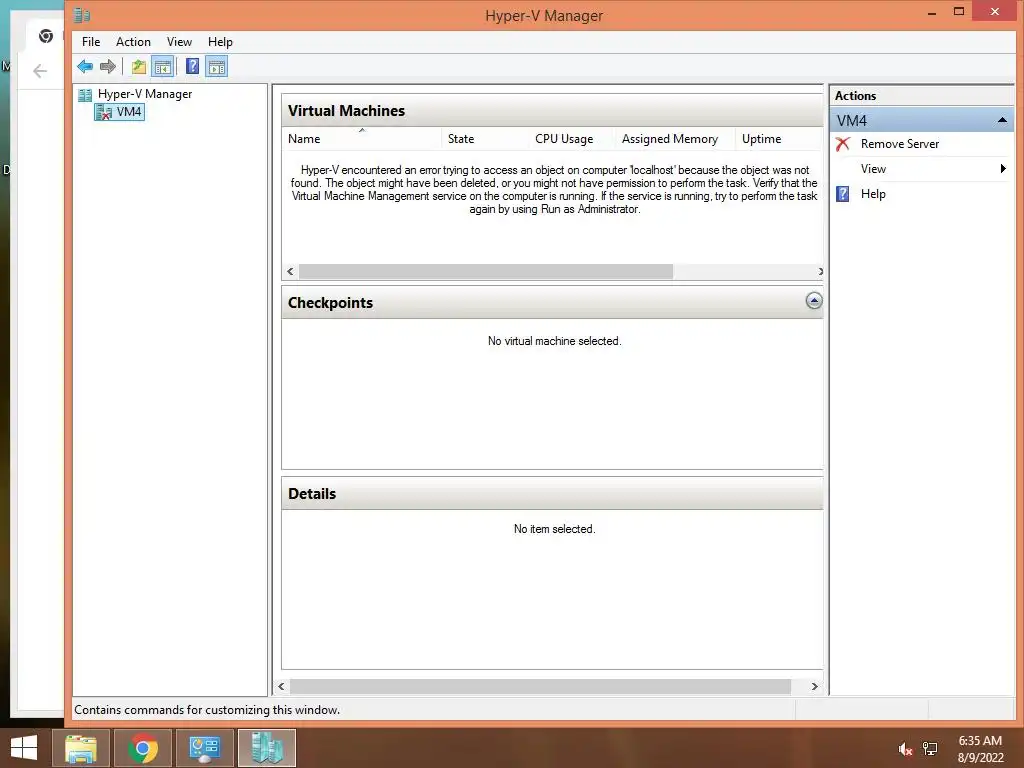
Task: Click the Virtual Machines pane heading
Action: click(x=346, y=110)
